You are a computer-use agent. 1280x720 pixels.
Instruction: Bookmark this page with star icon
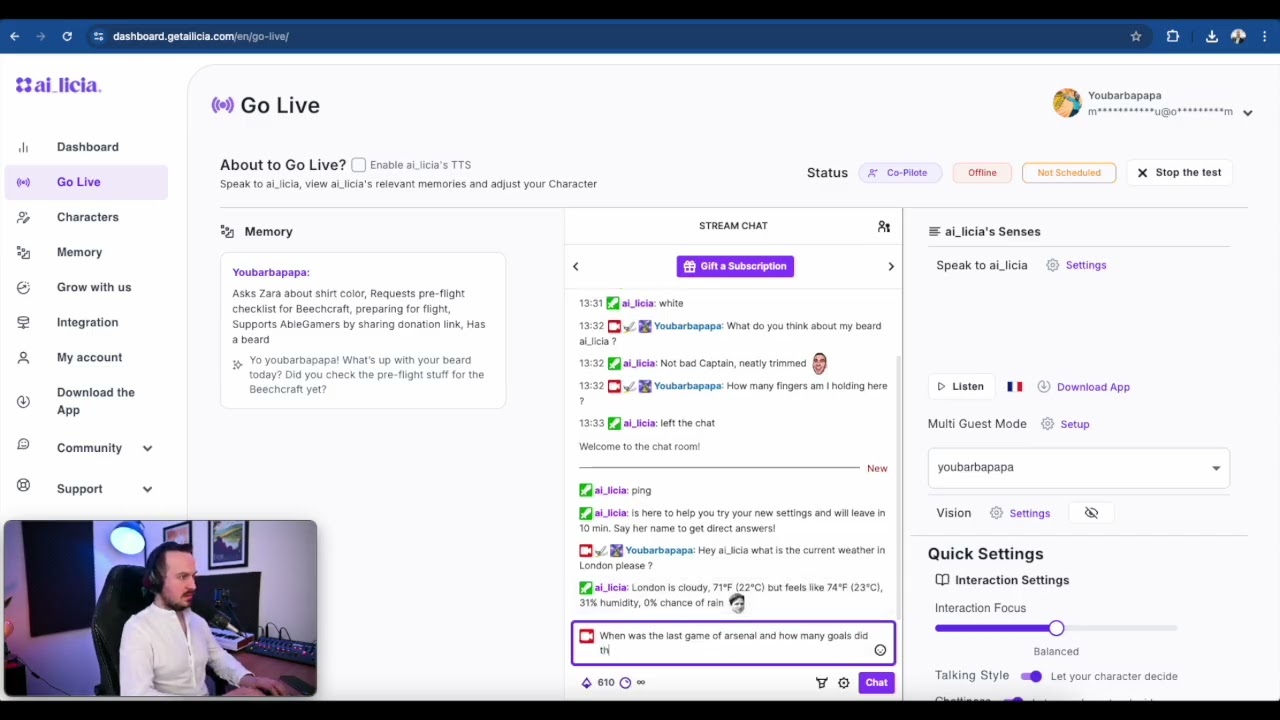coord(1136,36)
